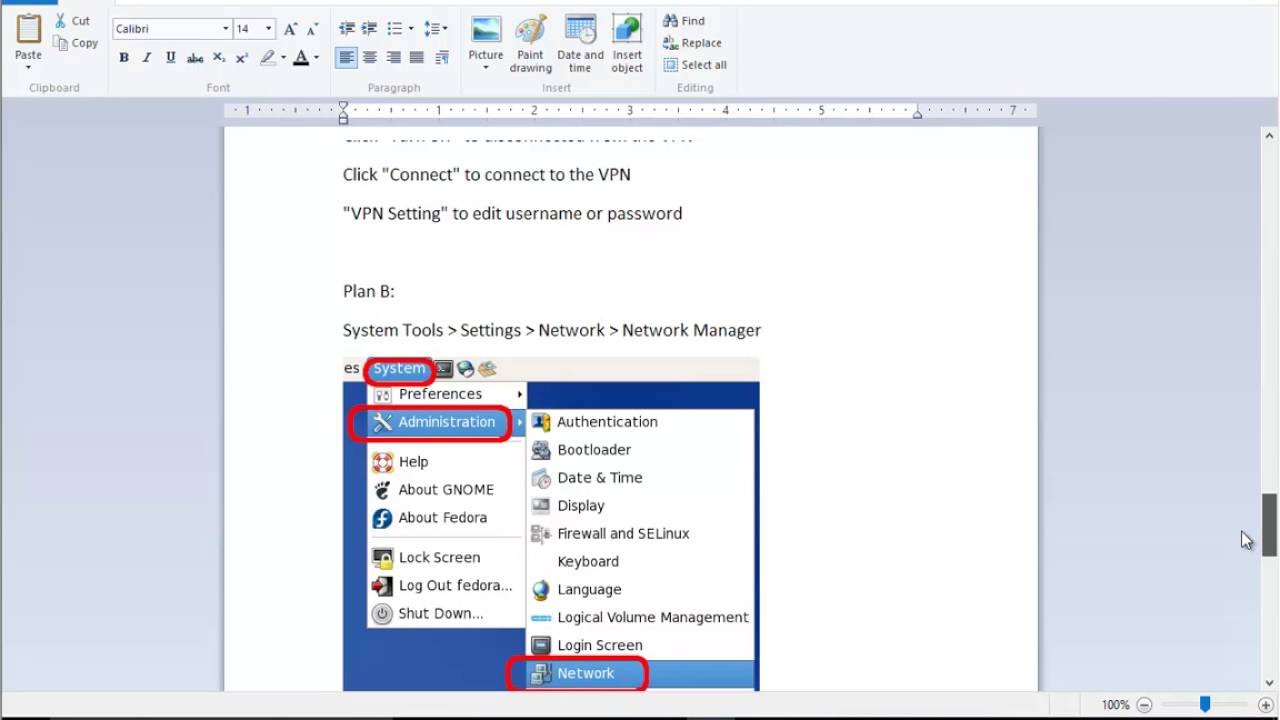Expand the line spacing options arrow
Viewport: 1280px width, 720px height.
(445, 29)
